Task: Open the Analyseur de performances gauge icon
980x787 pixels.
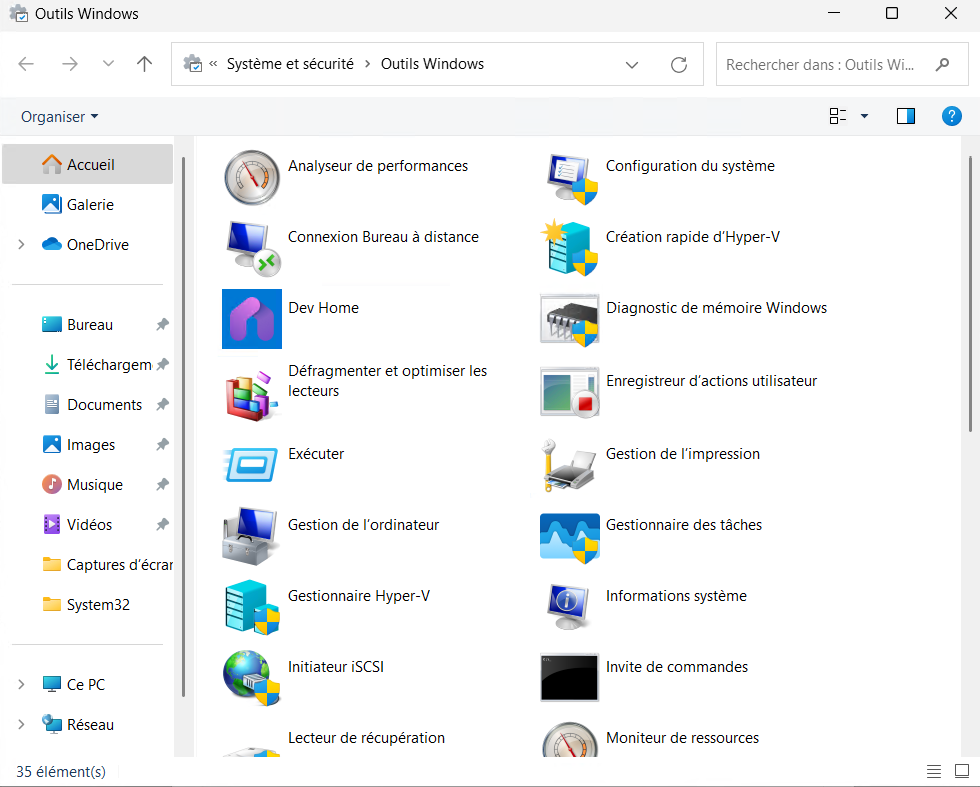Action: click(x=252, y=178)
